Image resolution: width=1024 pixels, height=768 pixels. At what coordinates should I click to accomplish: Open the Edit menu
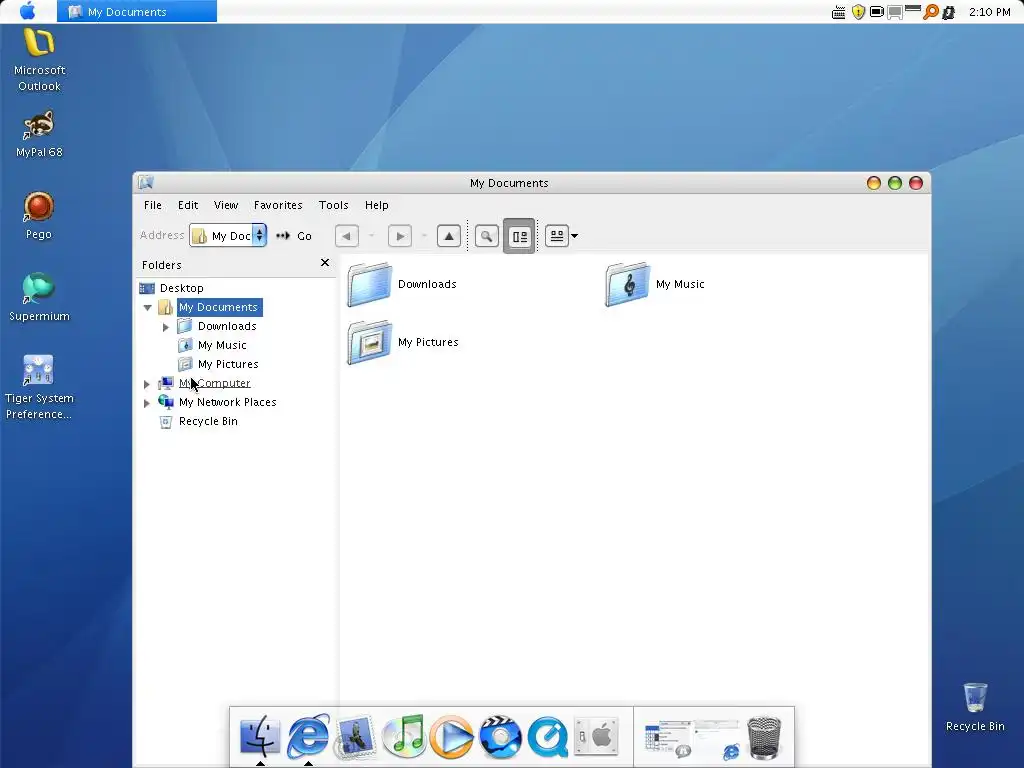point(188,205)
